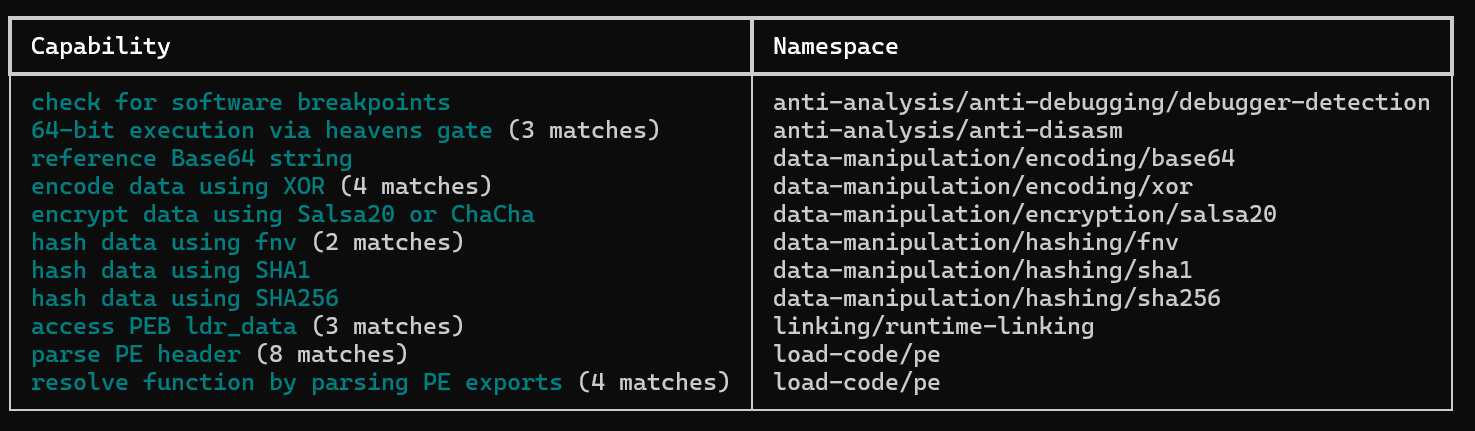Click data-manipulation/hashing/sha256 namespace

[x=997, y=298]
